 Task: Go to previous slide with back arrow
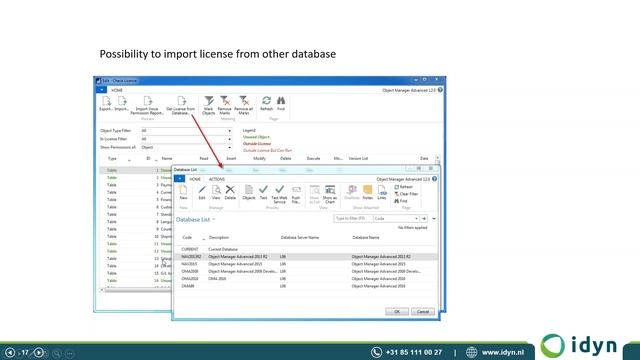pos(10,352)
